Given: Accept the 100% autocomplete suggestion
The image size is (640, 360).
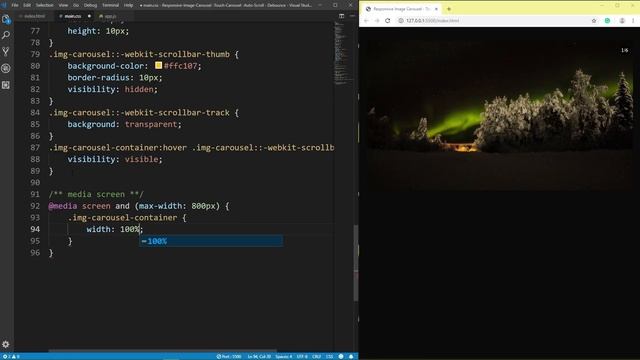Looking at the screenshot, I should [211, 241].
